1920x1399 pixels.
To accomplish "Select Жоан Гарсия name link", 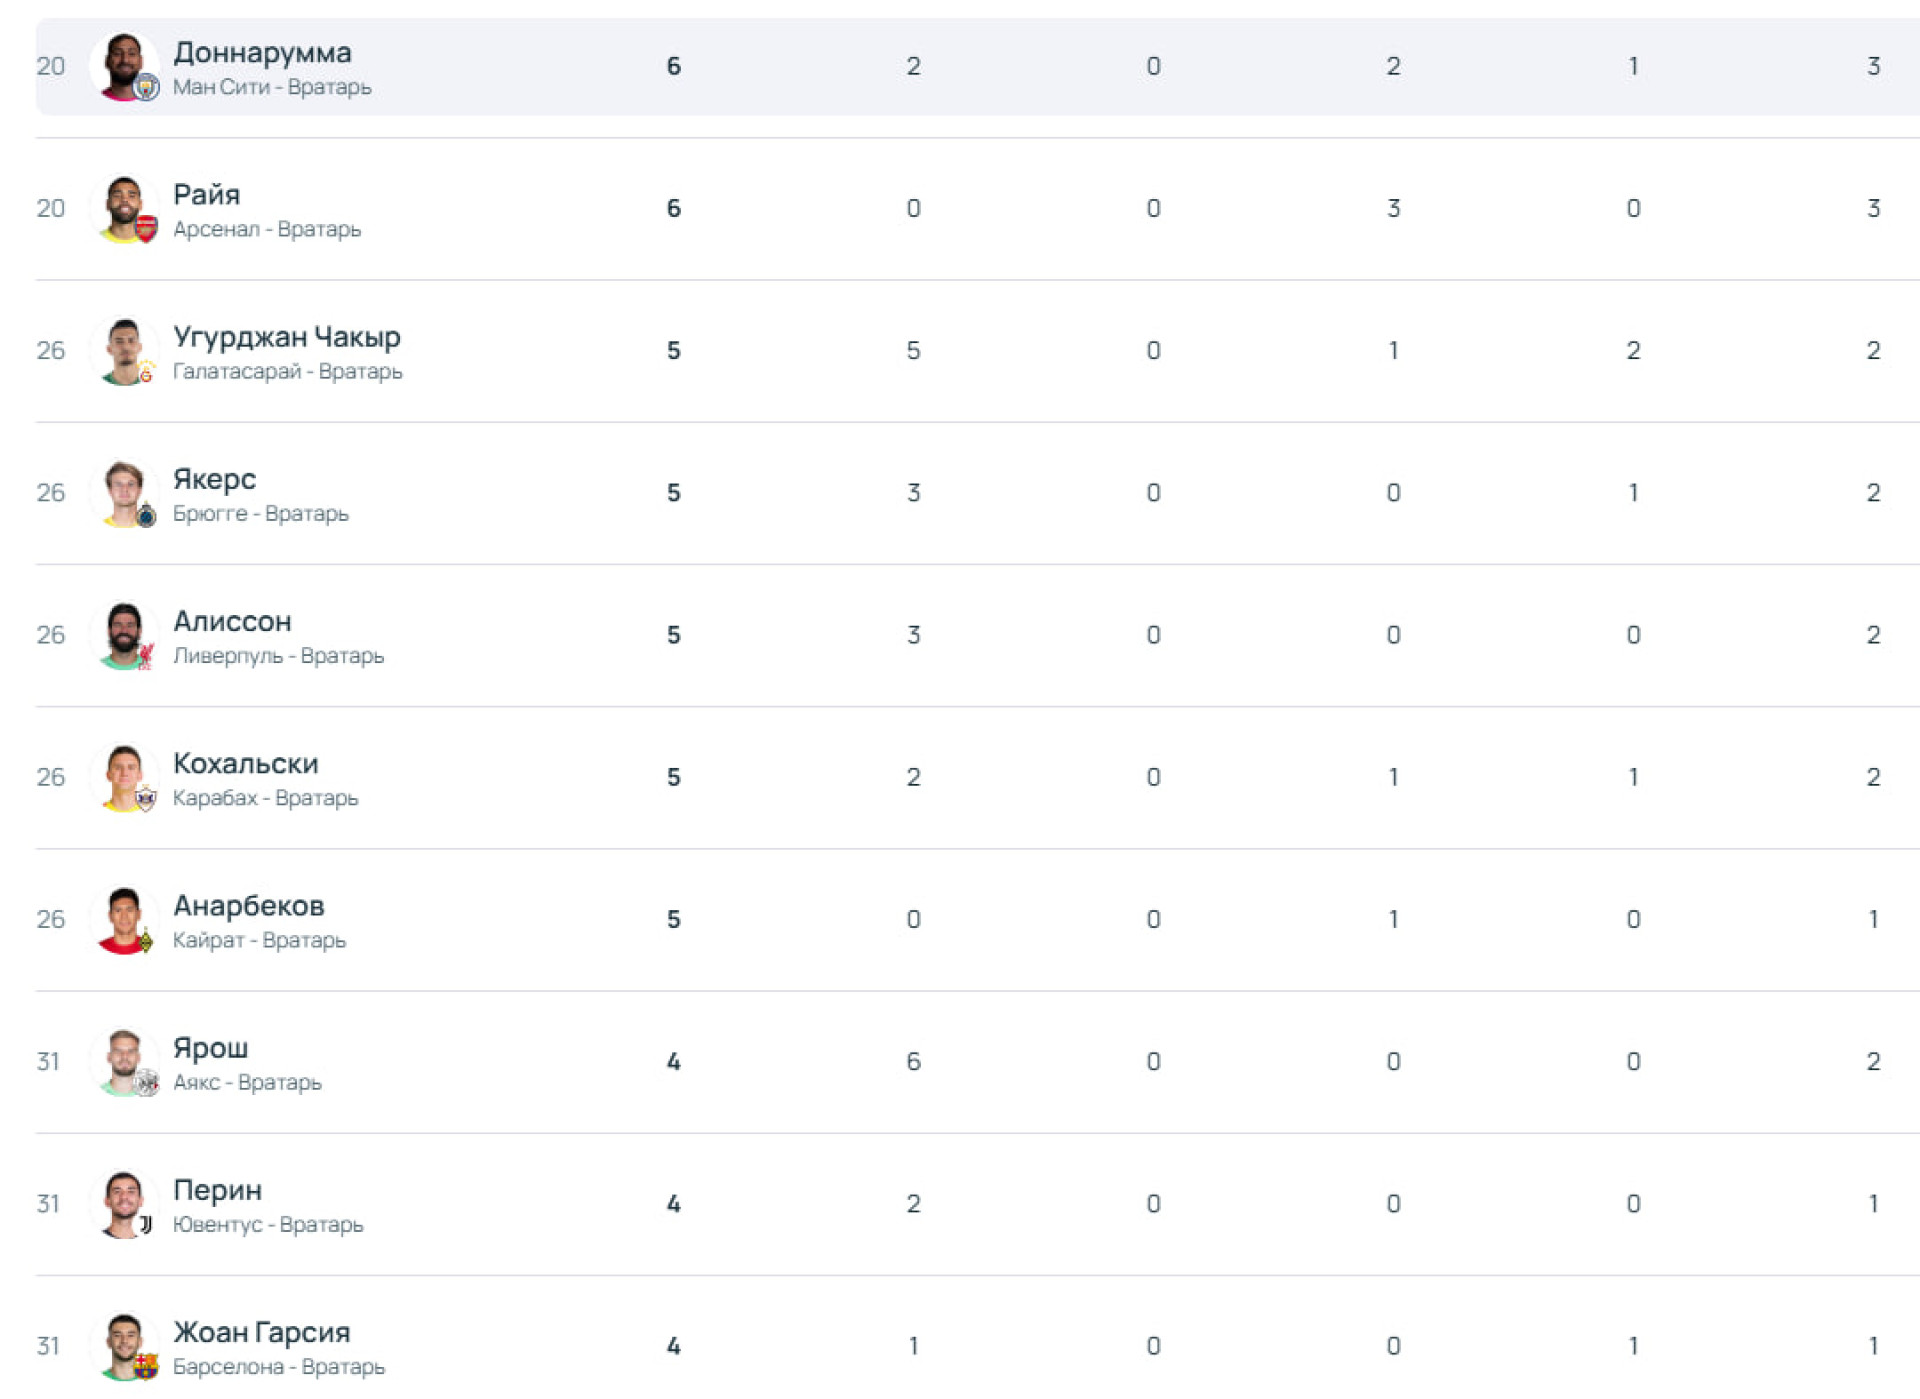I will pos(261,1332).
